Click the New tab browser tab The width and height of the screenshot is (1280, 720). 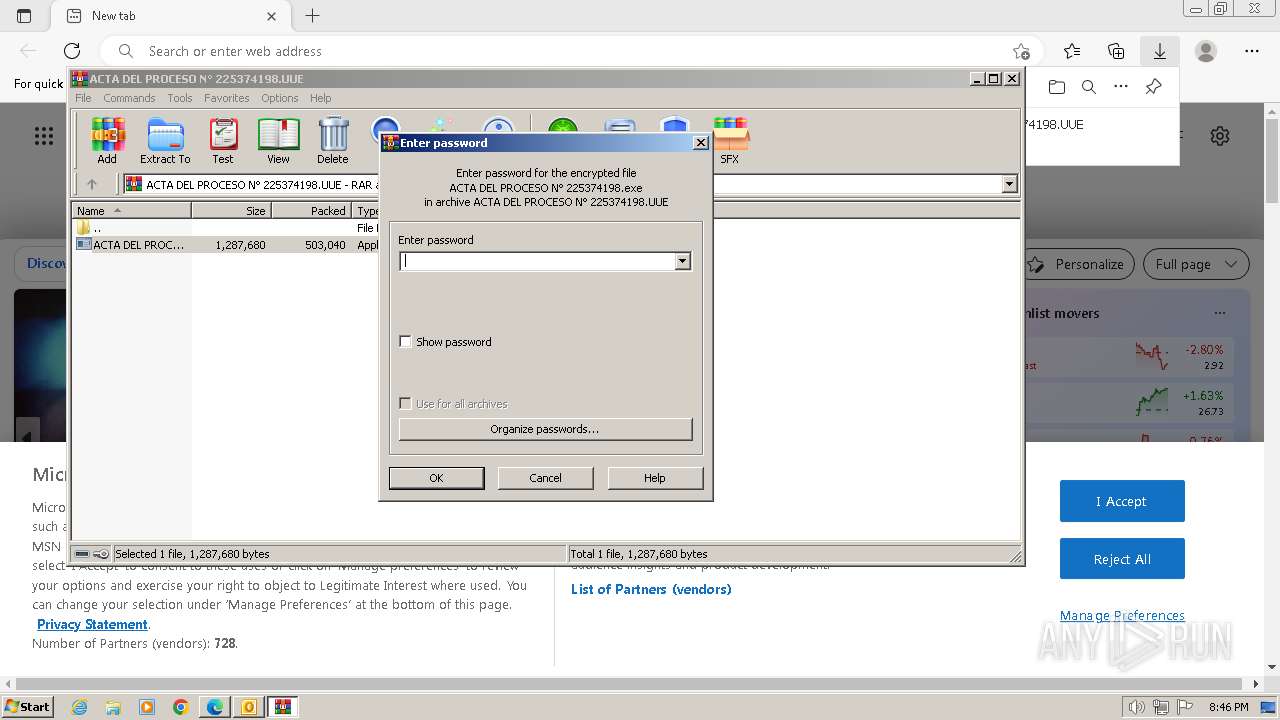pyautogui.click(x=170, y=16)
